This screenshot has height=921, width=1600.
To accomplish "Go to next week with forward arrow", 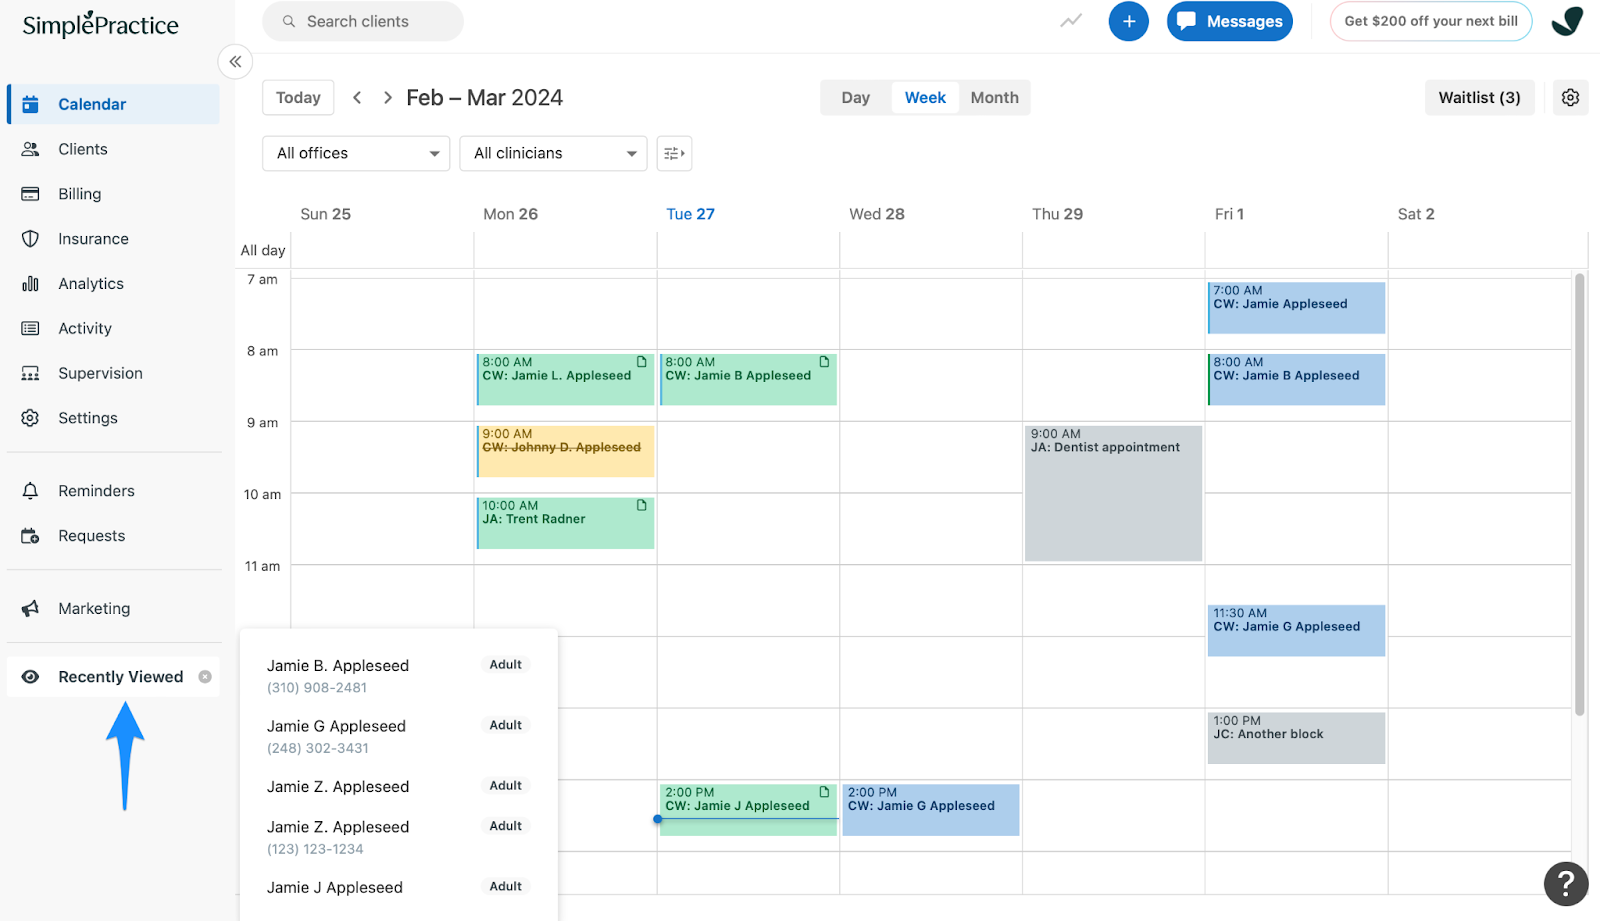I will (387, 97).
